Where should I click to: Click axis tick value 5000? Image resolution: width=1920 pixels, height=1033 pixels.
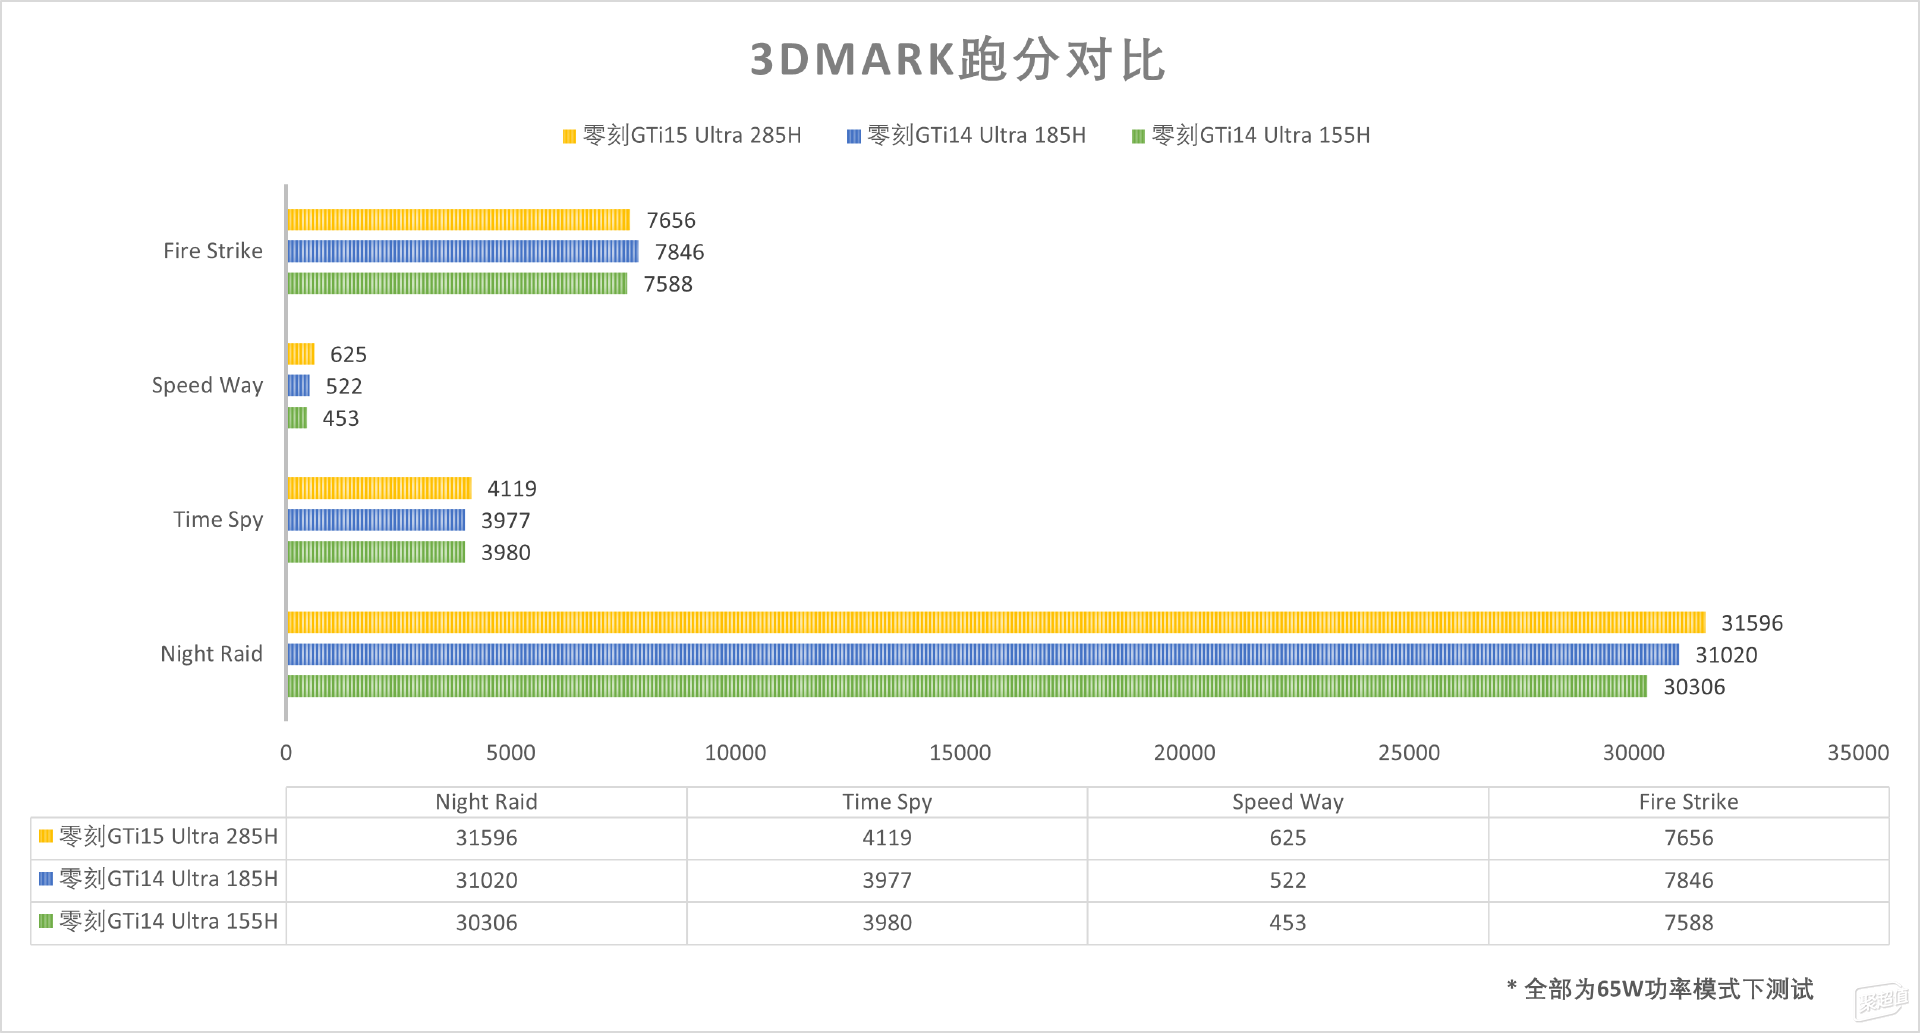click(511, 753)
